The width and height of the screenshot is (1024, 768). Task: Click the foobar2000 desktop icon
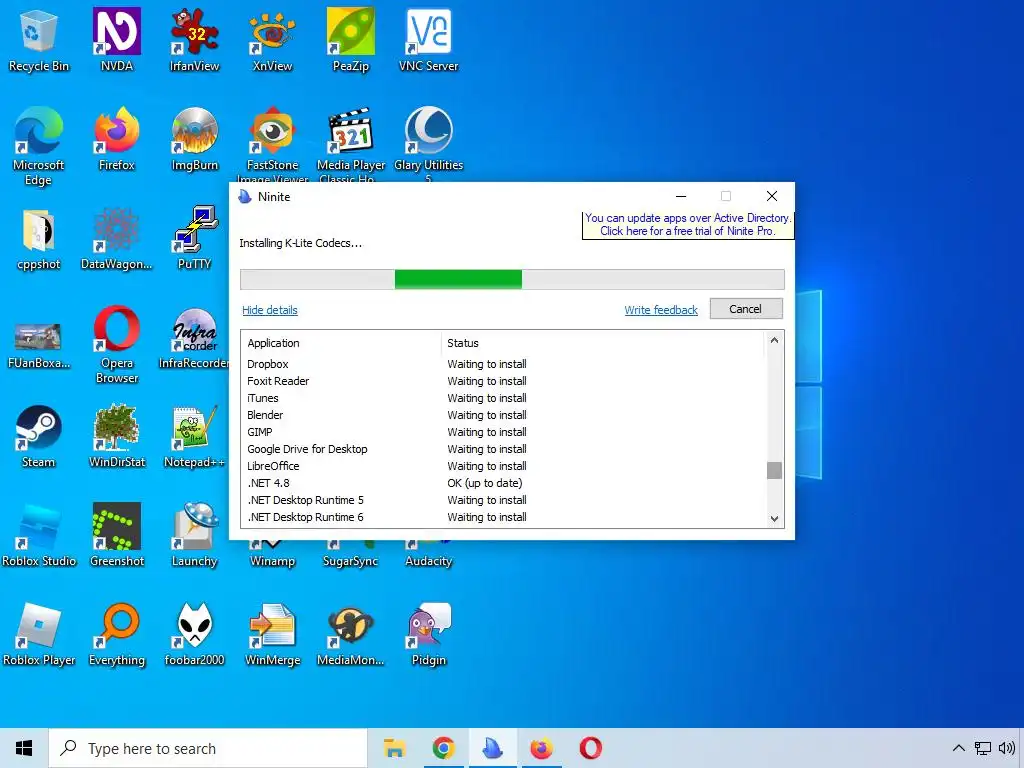(x=195, y=635)
